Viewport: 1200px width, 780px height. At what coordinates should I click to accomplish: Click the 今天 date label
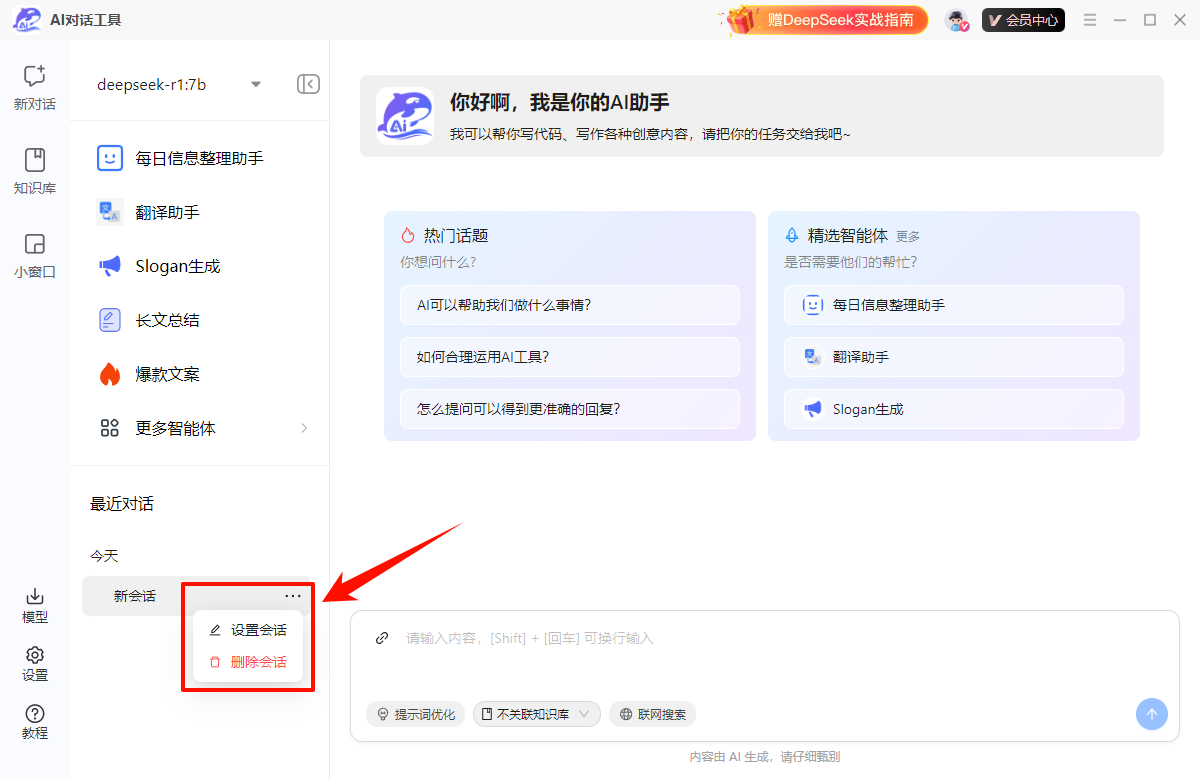[x=104, y=556]
